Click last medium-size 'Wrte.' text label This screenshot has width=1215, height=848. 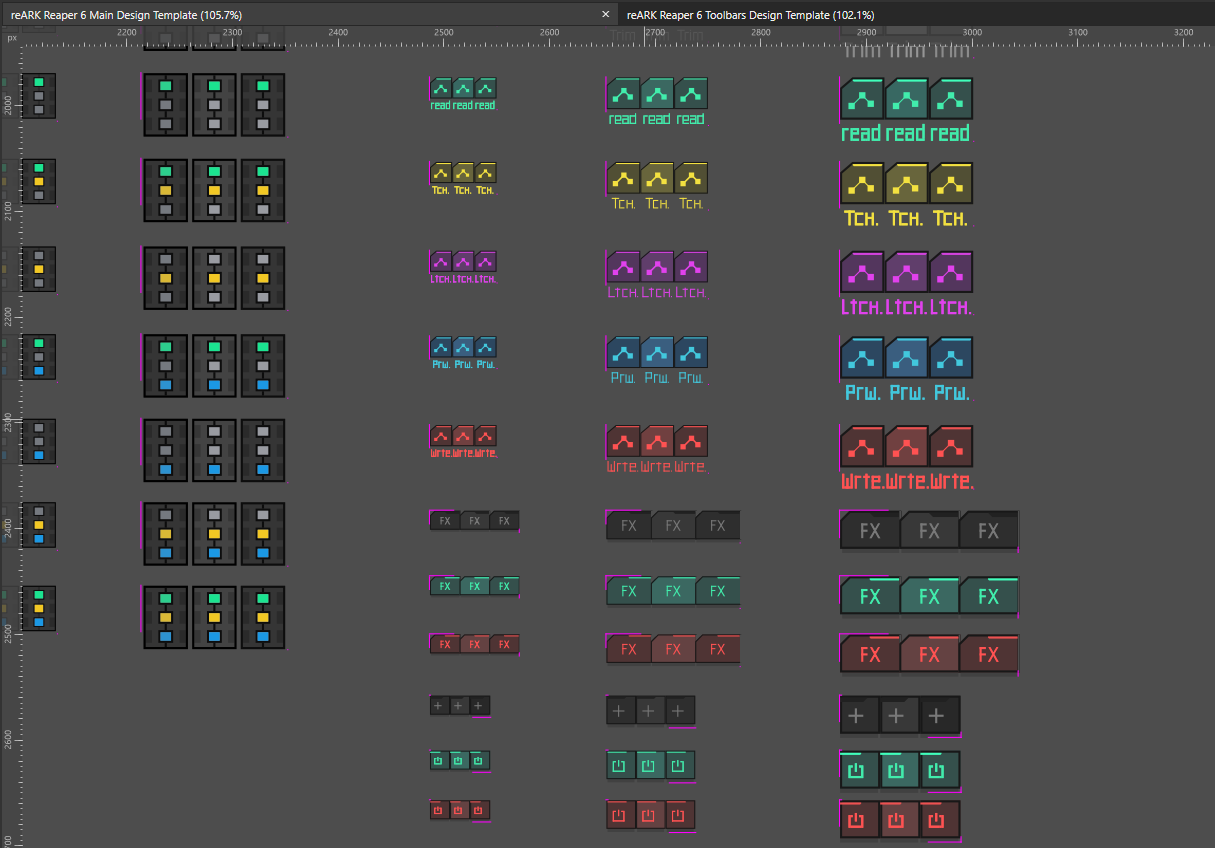click(x=690, y=467)
